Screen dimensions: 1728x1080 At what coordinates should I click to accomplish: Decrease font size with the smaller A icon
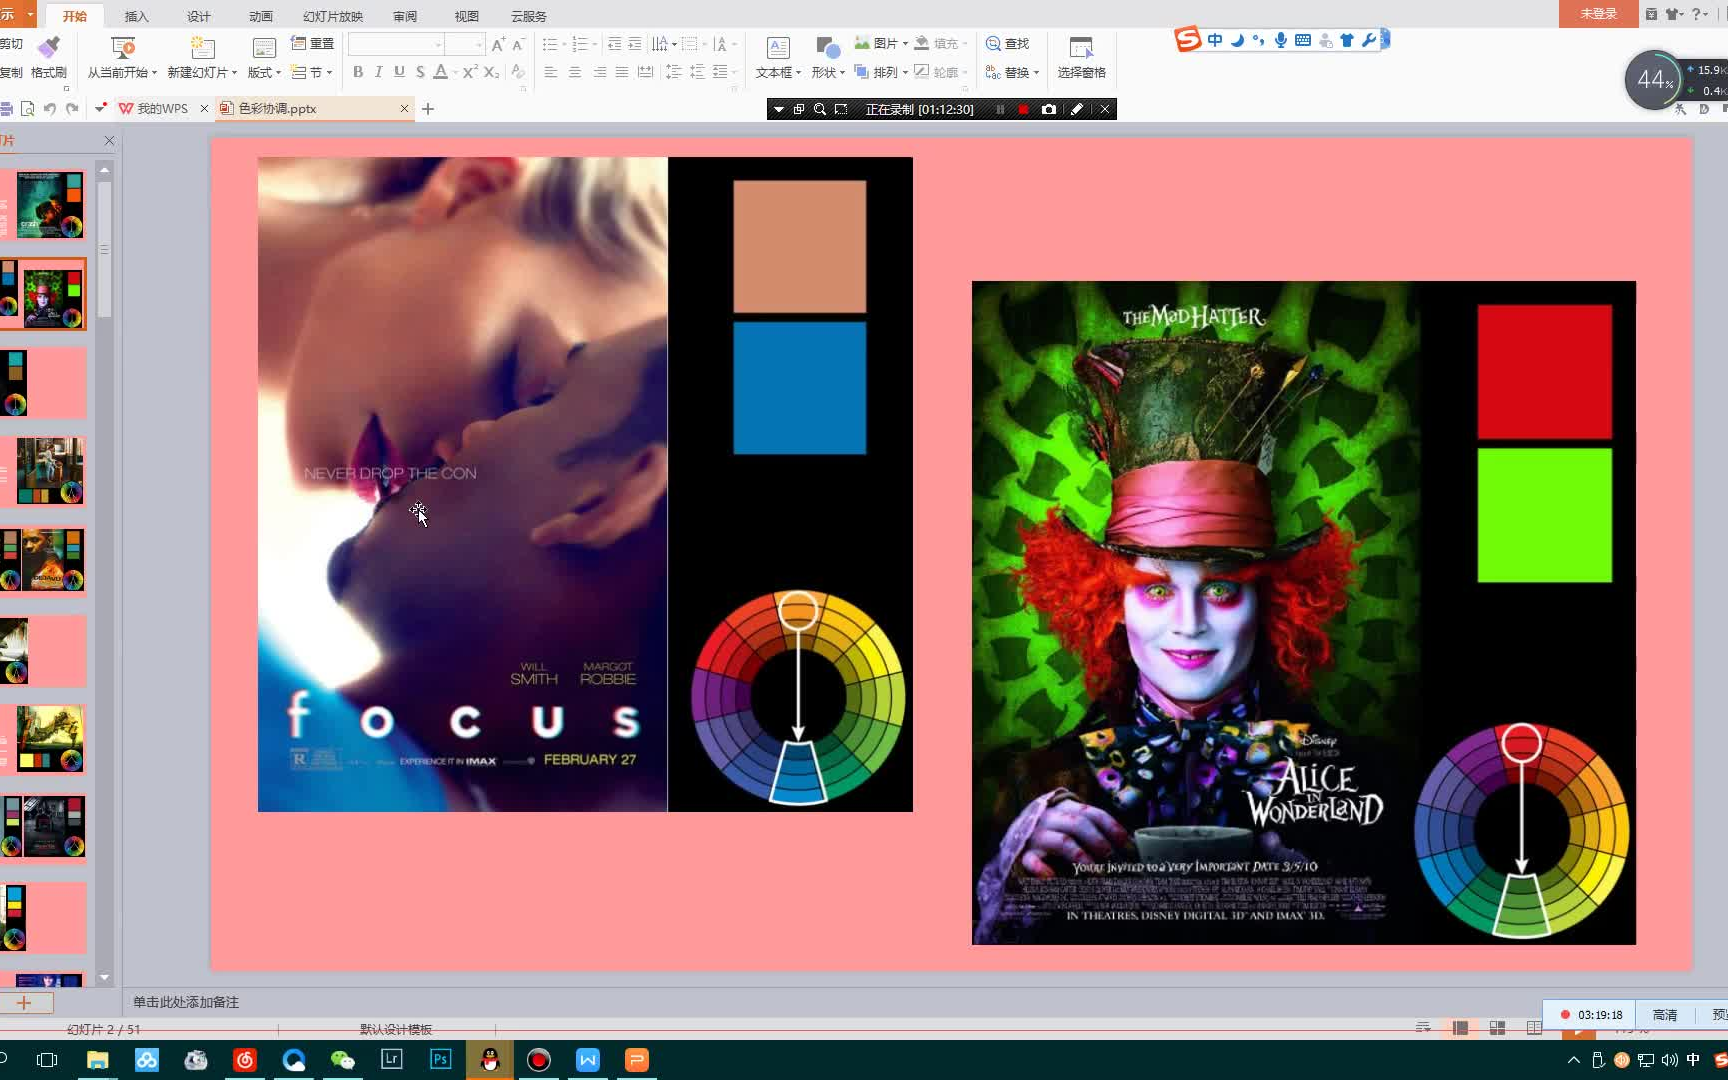518,44
